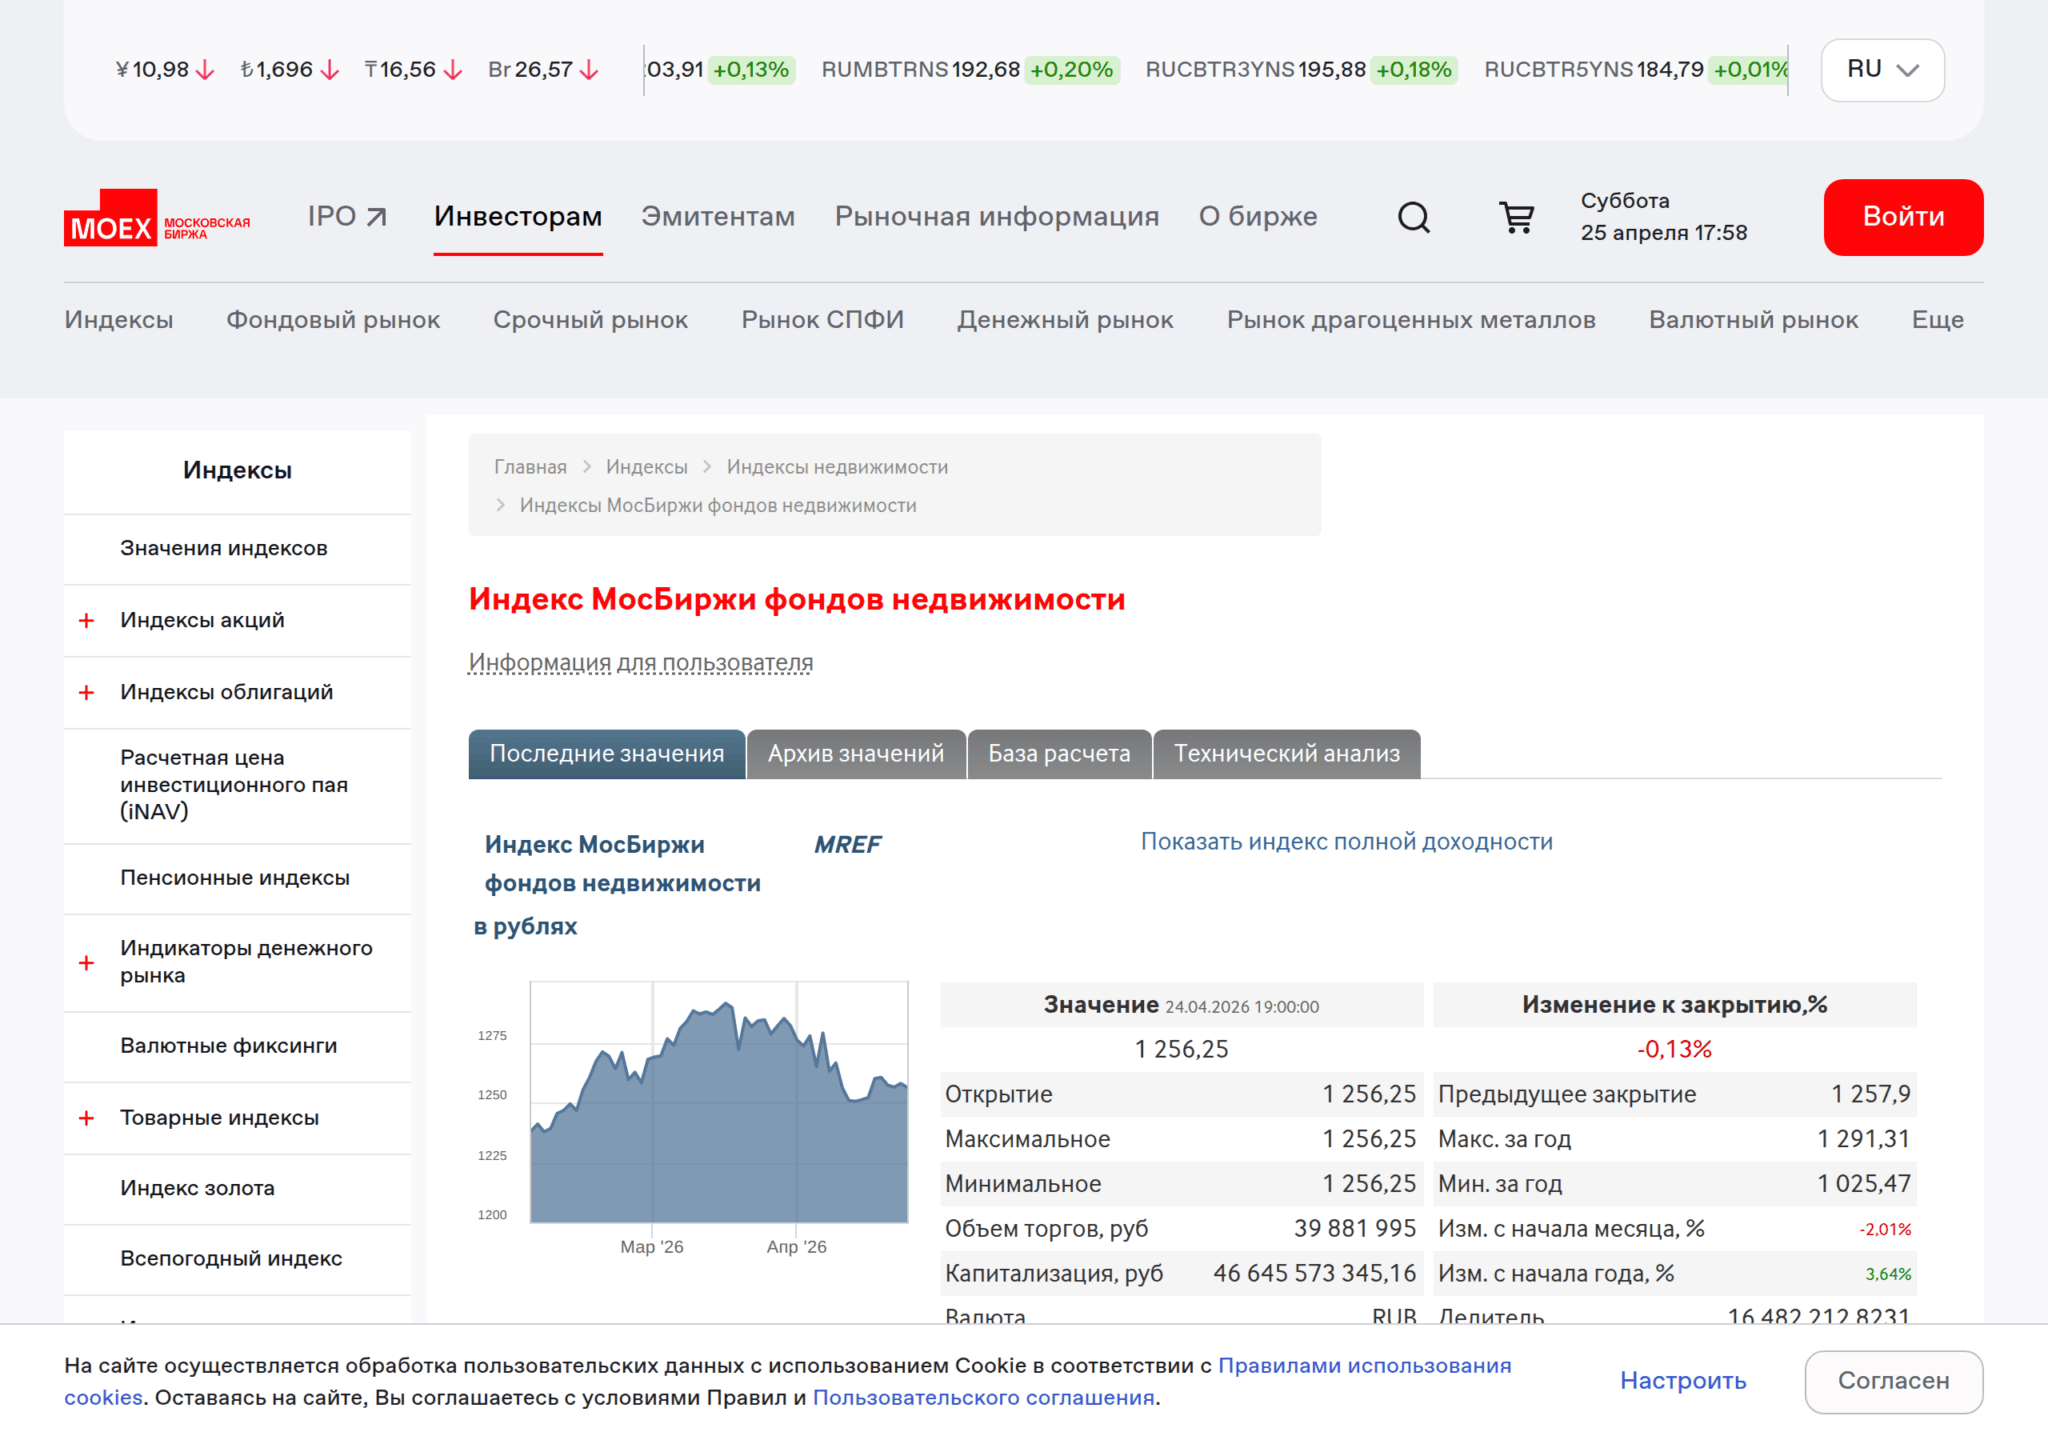Click the -0,13% change value
Viewport: 2048px width, 1440px height.
tap(1675, 1050)
